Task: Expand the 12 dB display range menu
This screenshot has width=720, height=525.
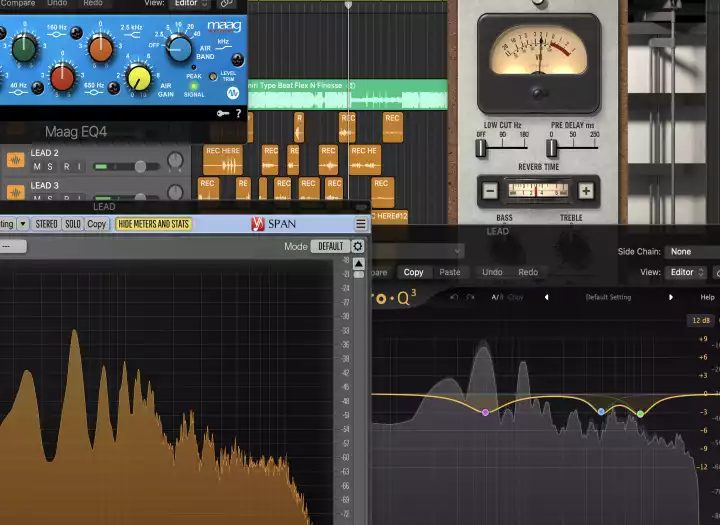Action: click(700, 321)
